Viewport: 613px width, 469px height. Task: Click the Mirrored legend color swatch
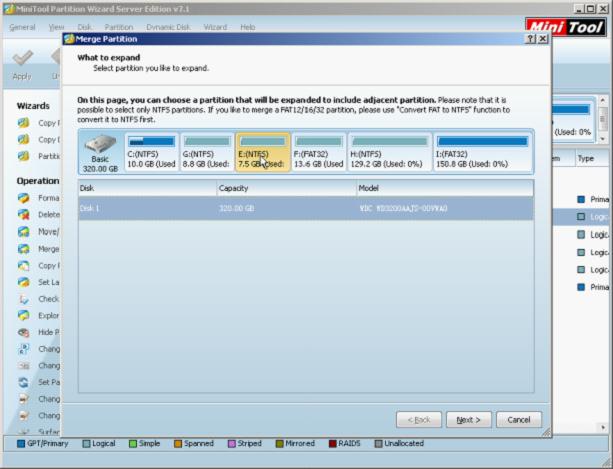click(x=280, y=444)
